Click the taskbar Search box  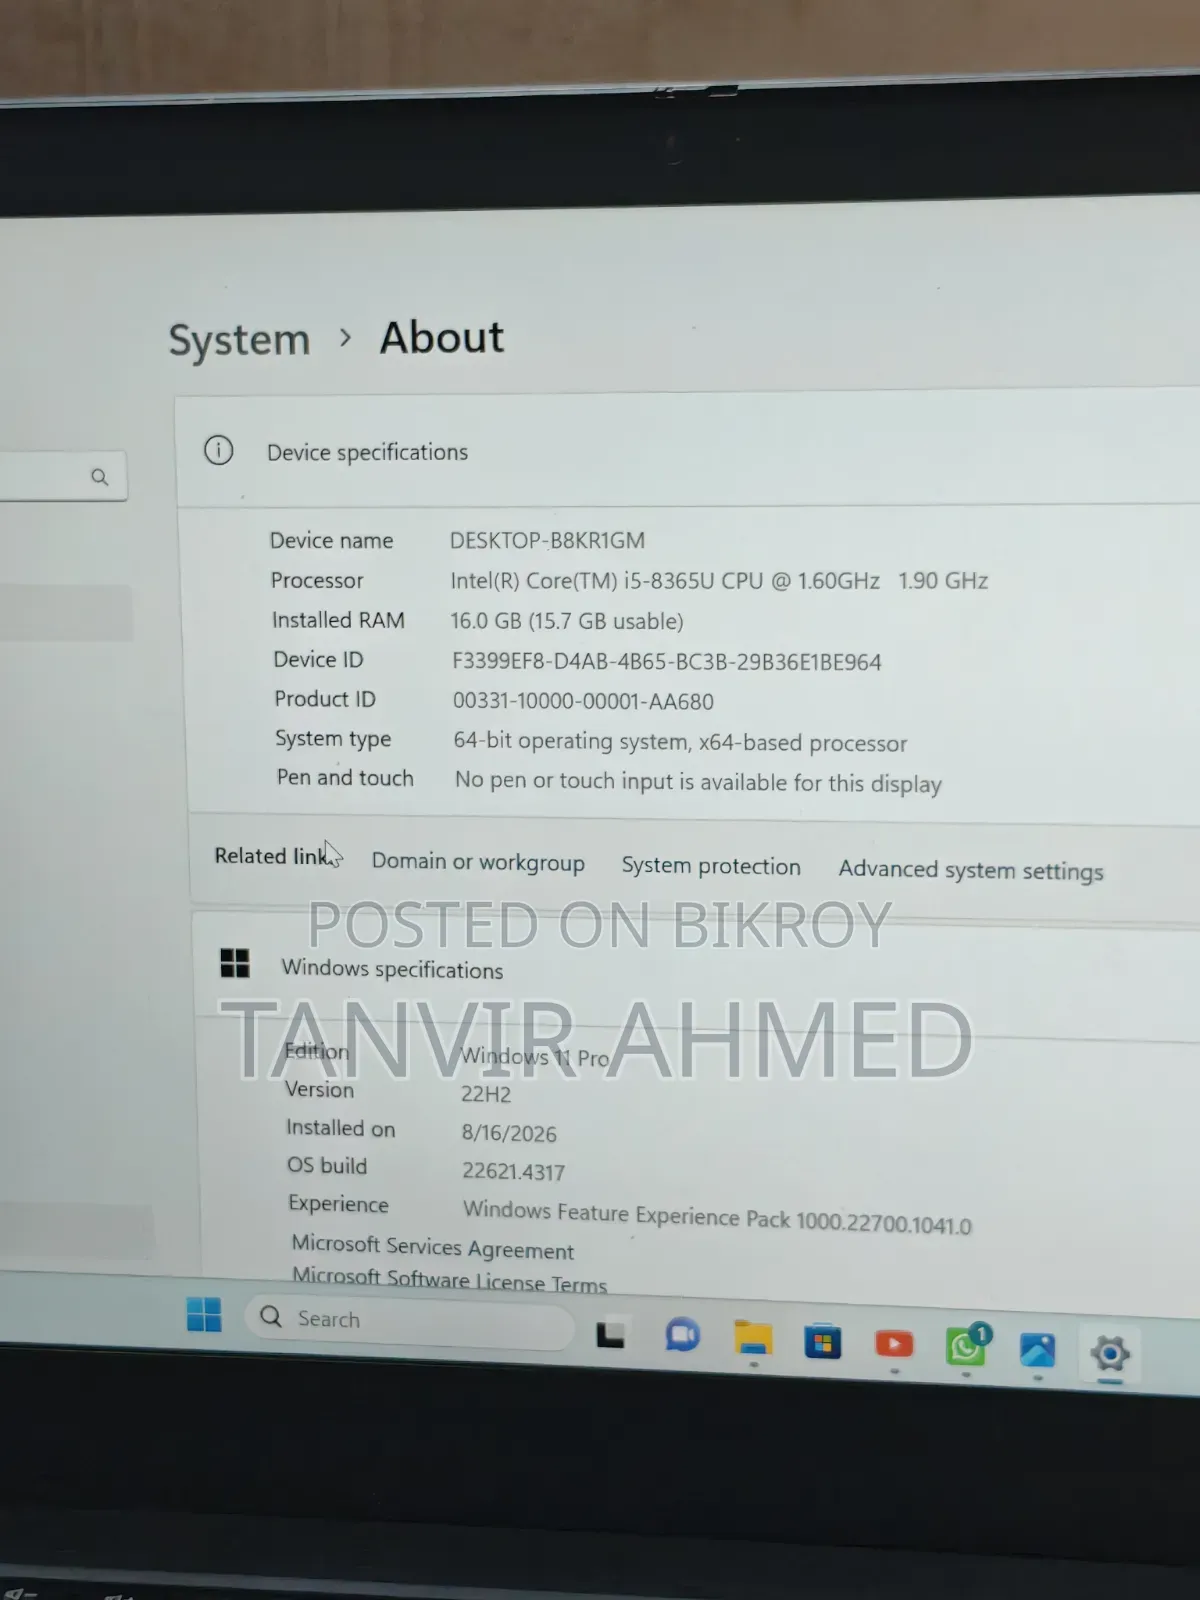point(410,1321)
